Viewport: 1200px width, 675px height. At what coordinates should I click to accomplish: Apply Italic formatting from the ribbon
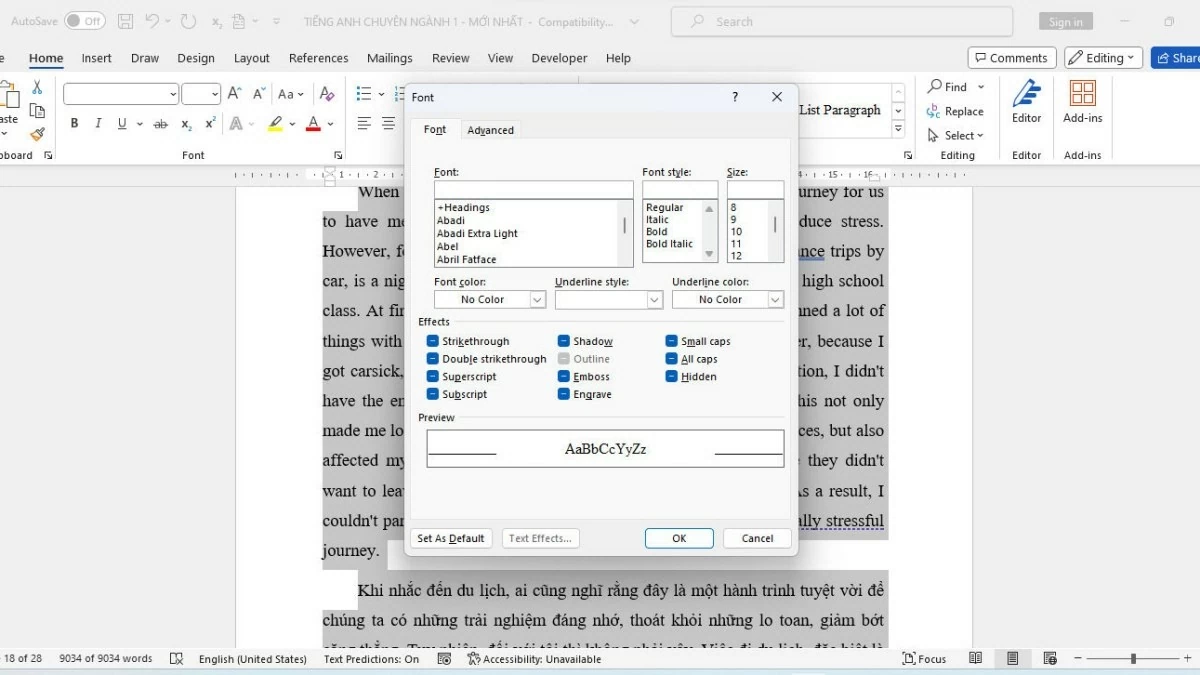point(97,123)
